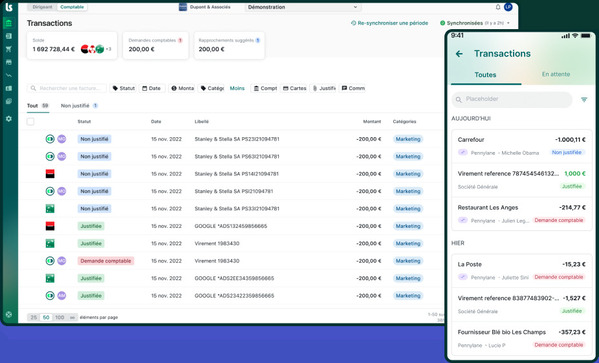Click the invoice search field
Viewport: 599px width, 363px height.
(x=67, y=88)
